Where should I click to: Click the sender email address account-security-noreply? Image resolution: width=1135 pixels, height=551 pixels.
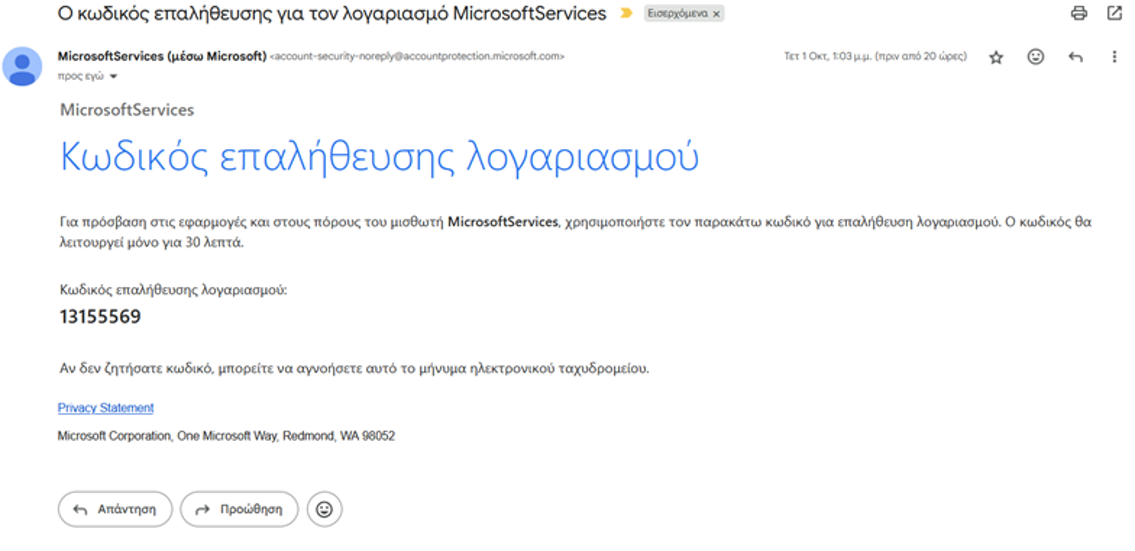[x=417, y=56]
